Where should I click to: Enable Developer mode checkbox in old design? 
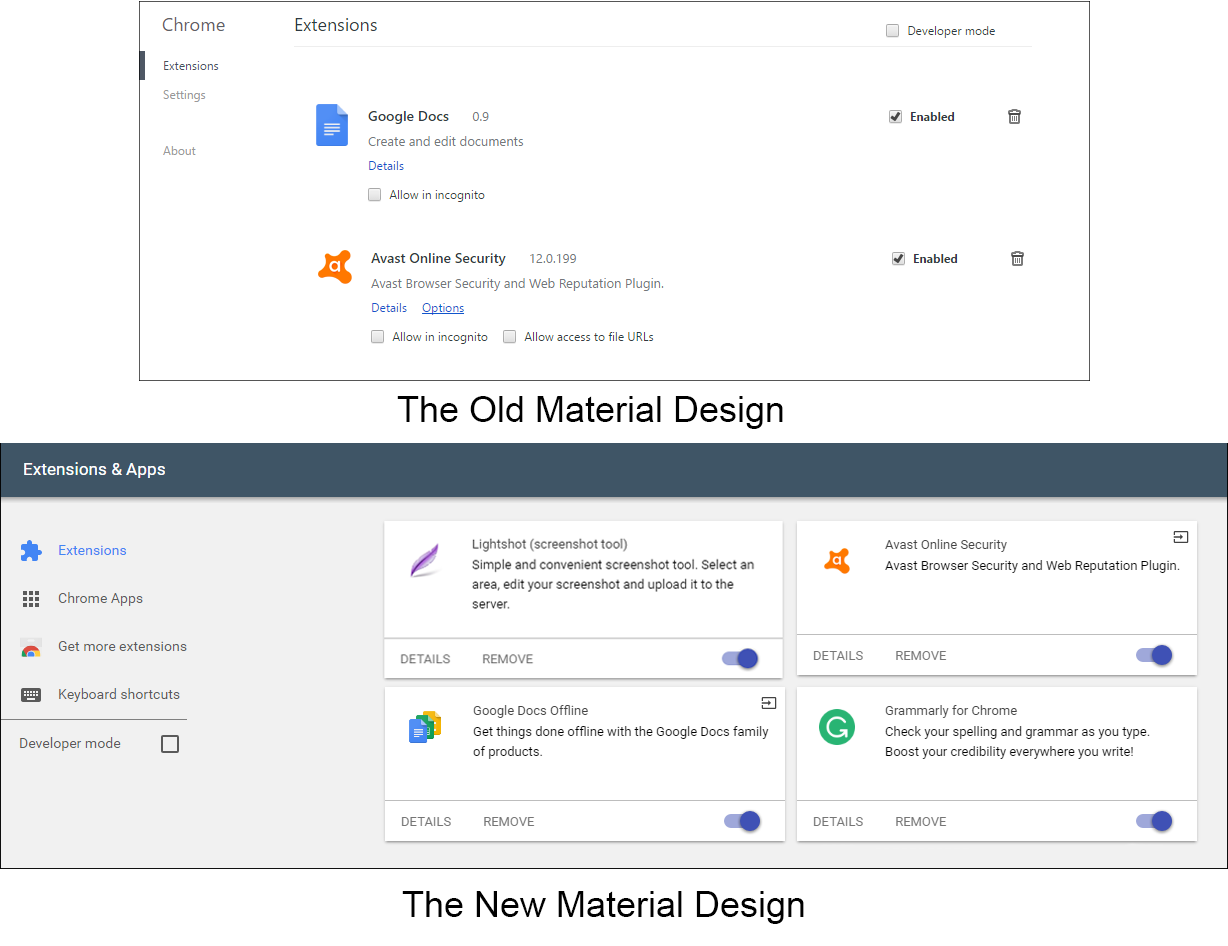tap(892, 31)
